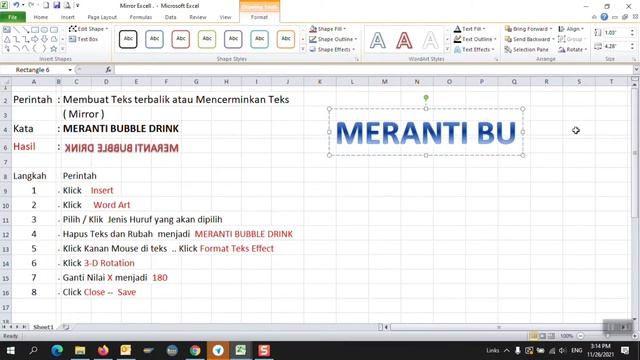The image size is (640, 360).
Task: Open the View ribbon tab
Action: (x=225, y=17)
